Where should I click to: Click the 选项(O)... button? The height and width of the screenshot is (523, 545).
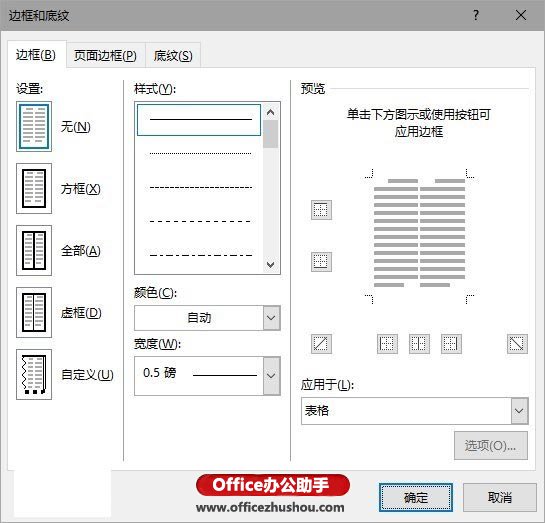[x=491, y=446]
